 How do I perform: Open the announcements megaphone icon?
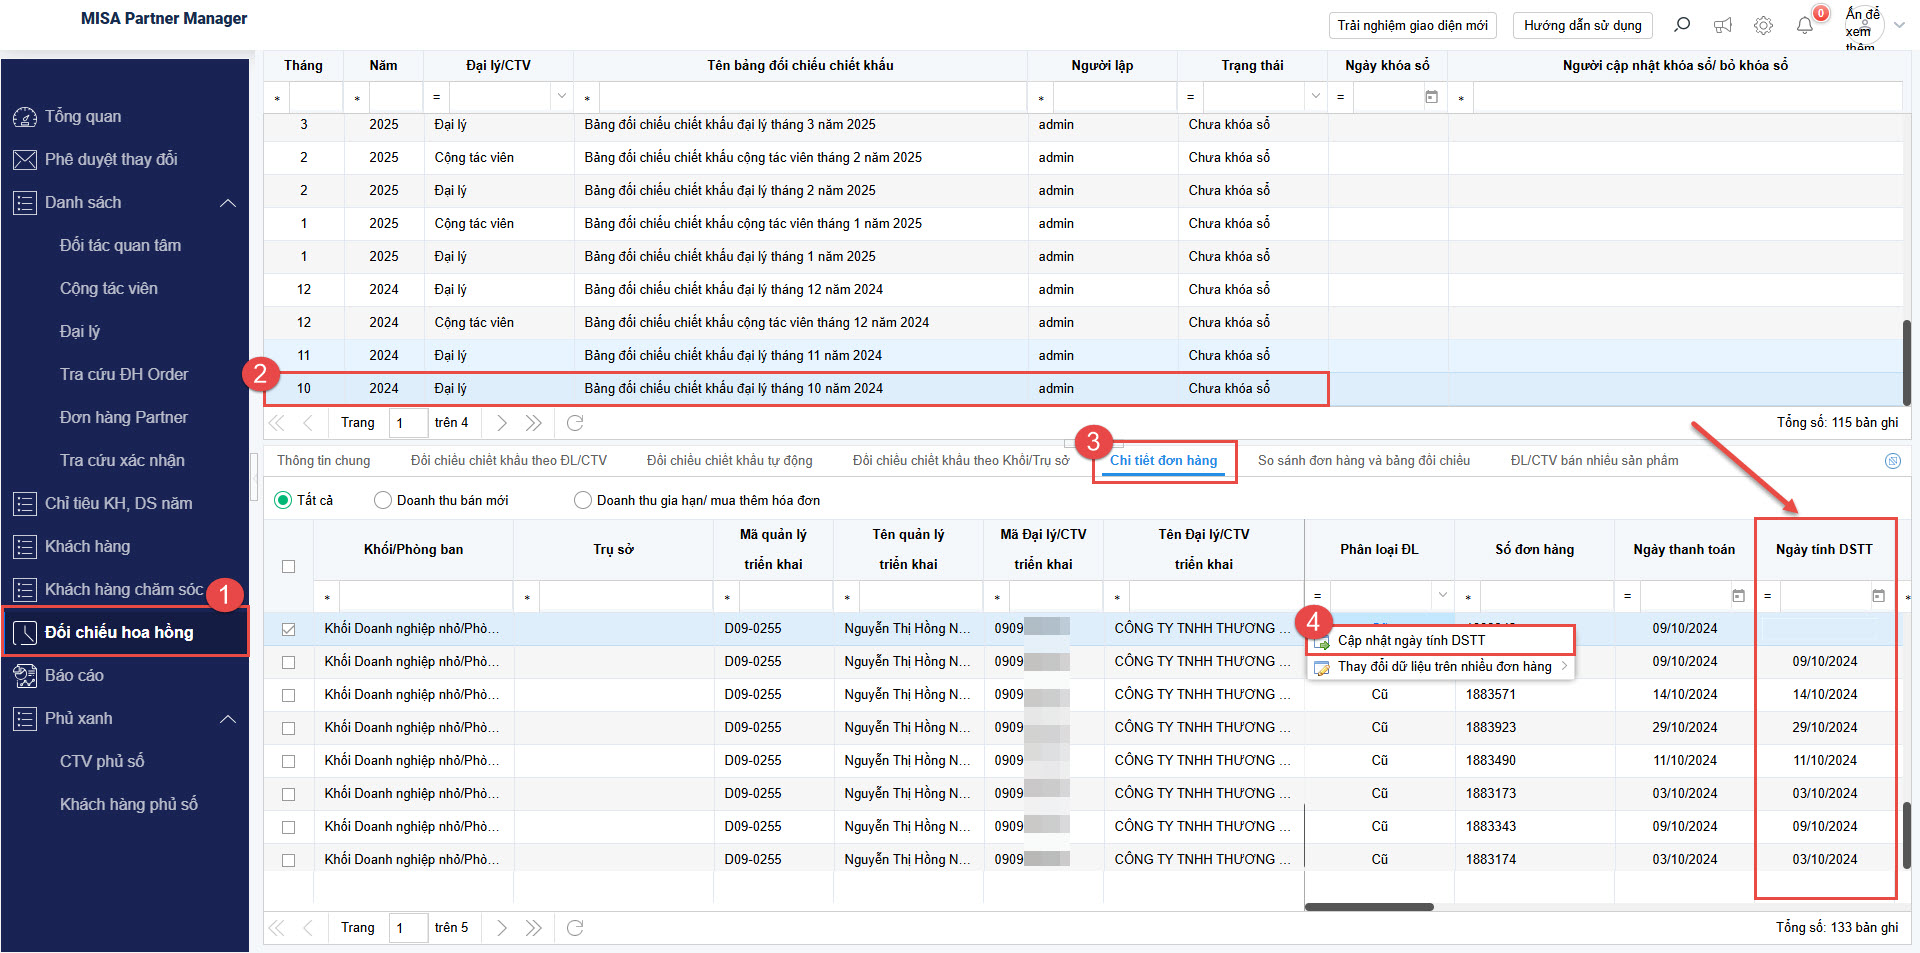pos(1723,25)
